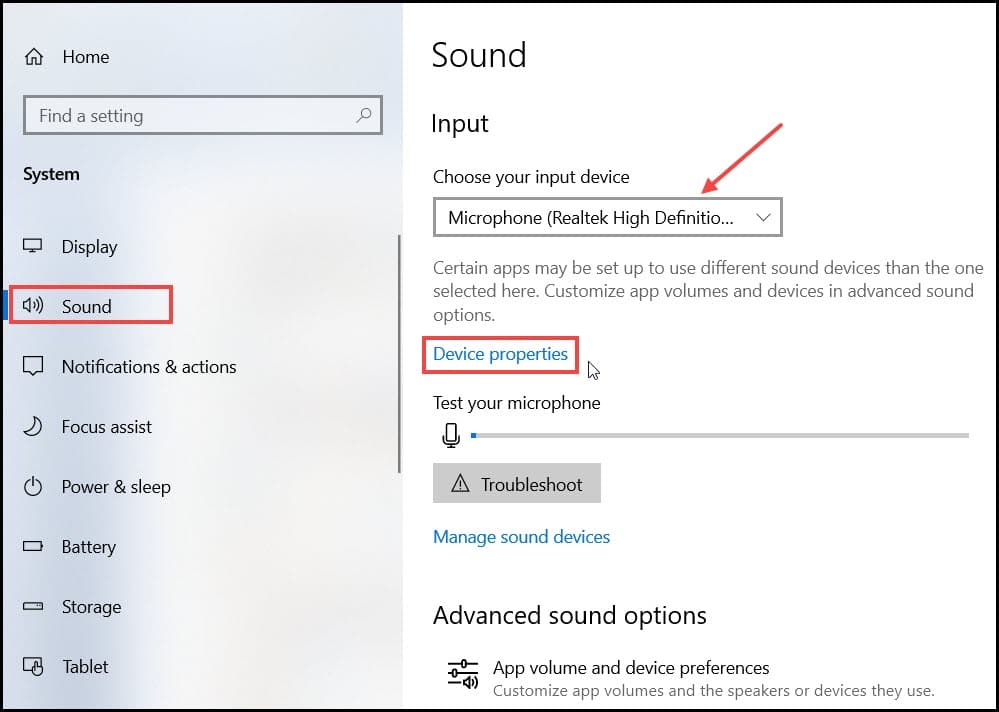Image resolution: width=999 pixels, height=712 pixels.
Task: Open Notifications & actions via its sidebar icon
Action: point(33,366)
